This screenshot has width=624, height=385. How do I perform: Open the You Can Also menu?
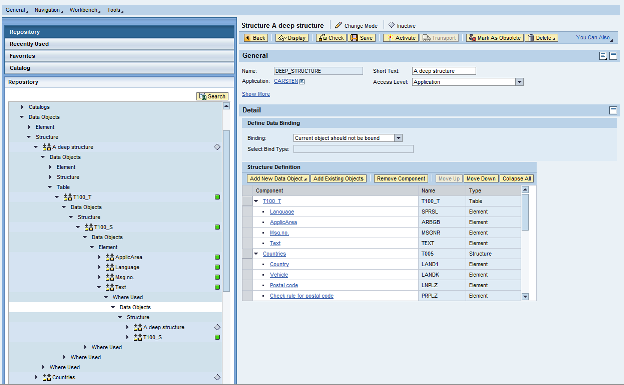click(594, 37)
